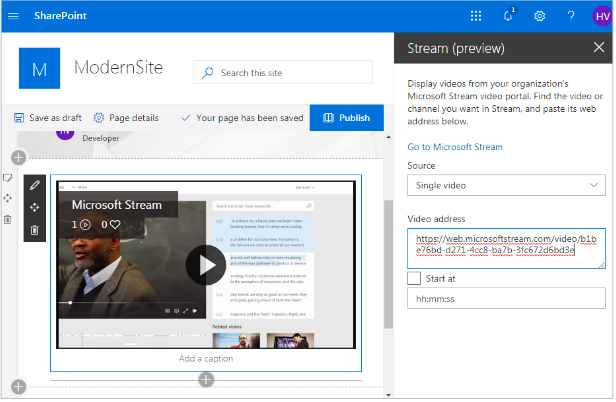
Task: Add a new section above the video
Action: click(x=18, y=158)
